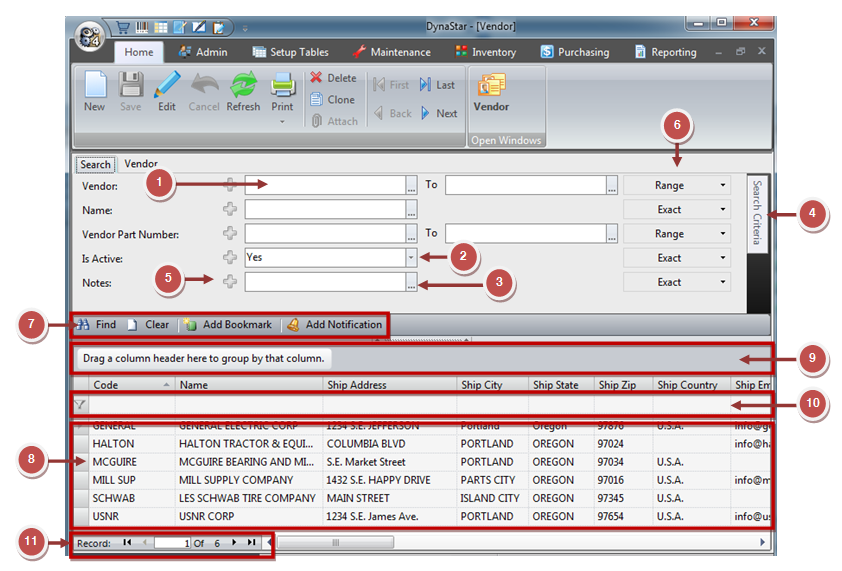Expand the Is Active dropdown
Viewport: 842px width, 571px height.
click(x=411, y=258)
